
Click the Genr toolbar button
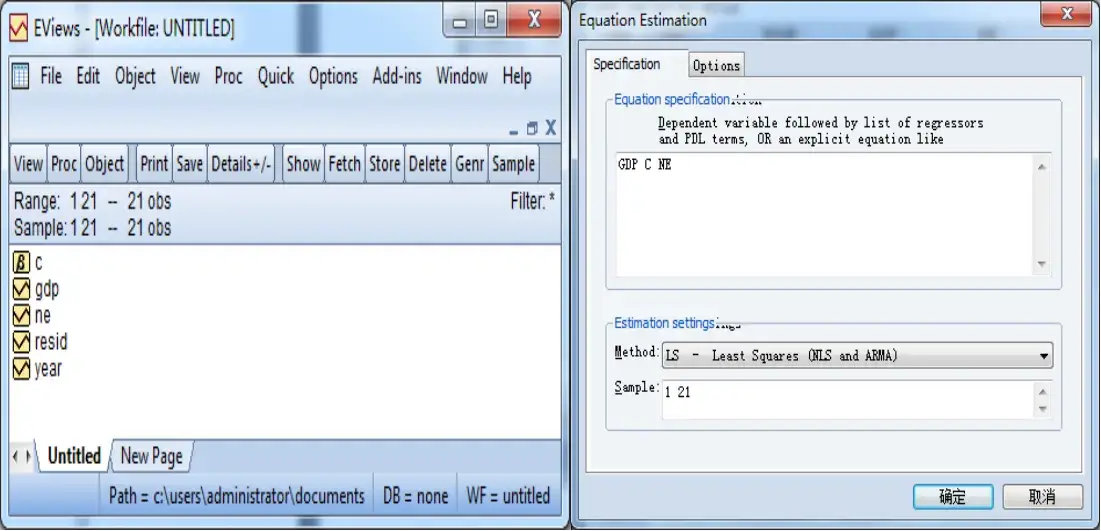coord(470,164)
